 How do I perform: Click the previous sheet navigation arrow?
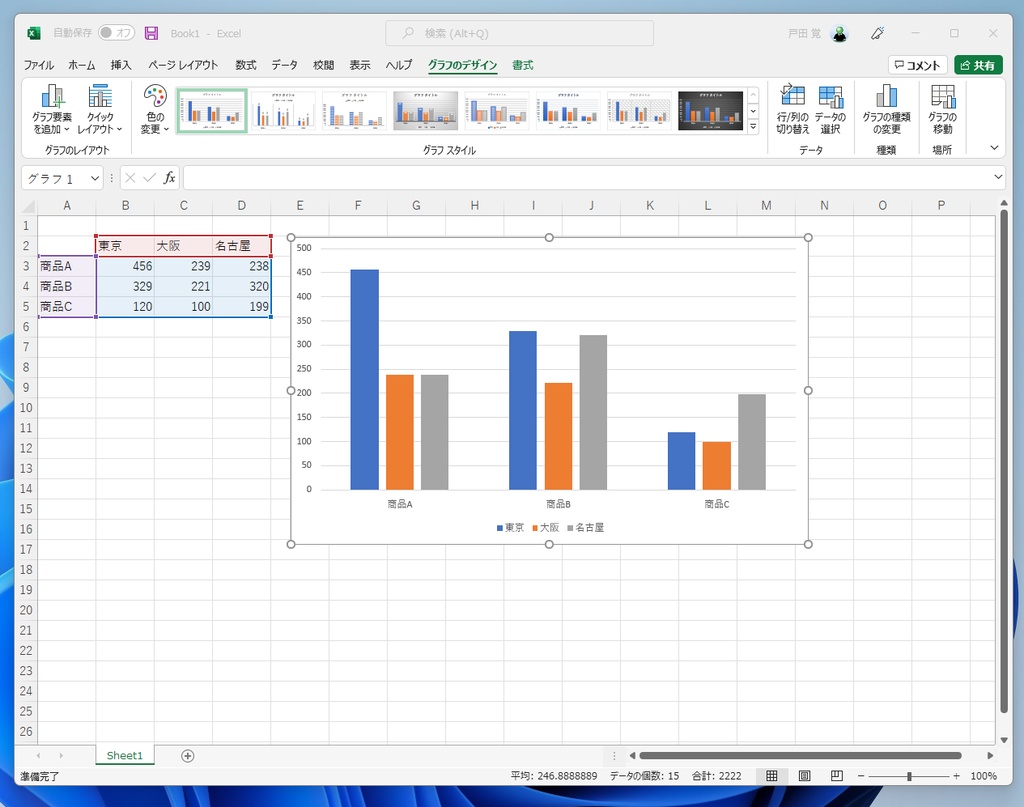(x=39, y=755)
